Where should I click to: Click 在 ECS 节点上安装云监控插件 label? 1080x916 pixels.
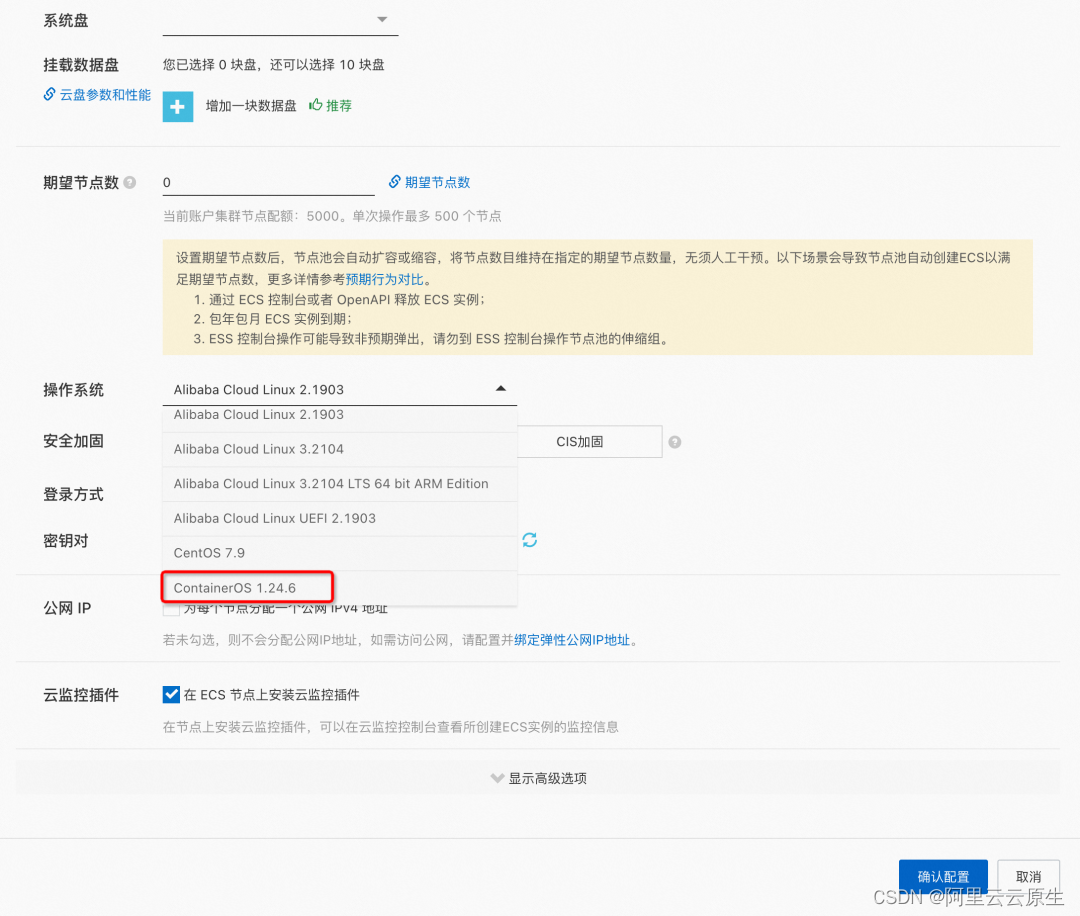pyautogui.click(x=271, y=695)
